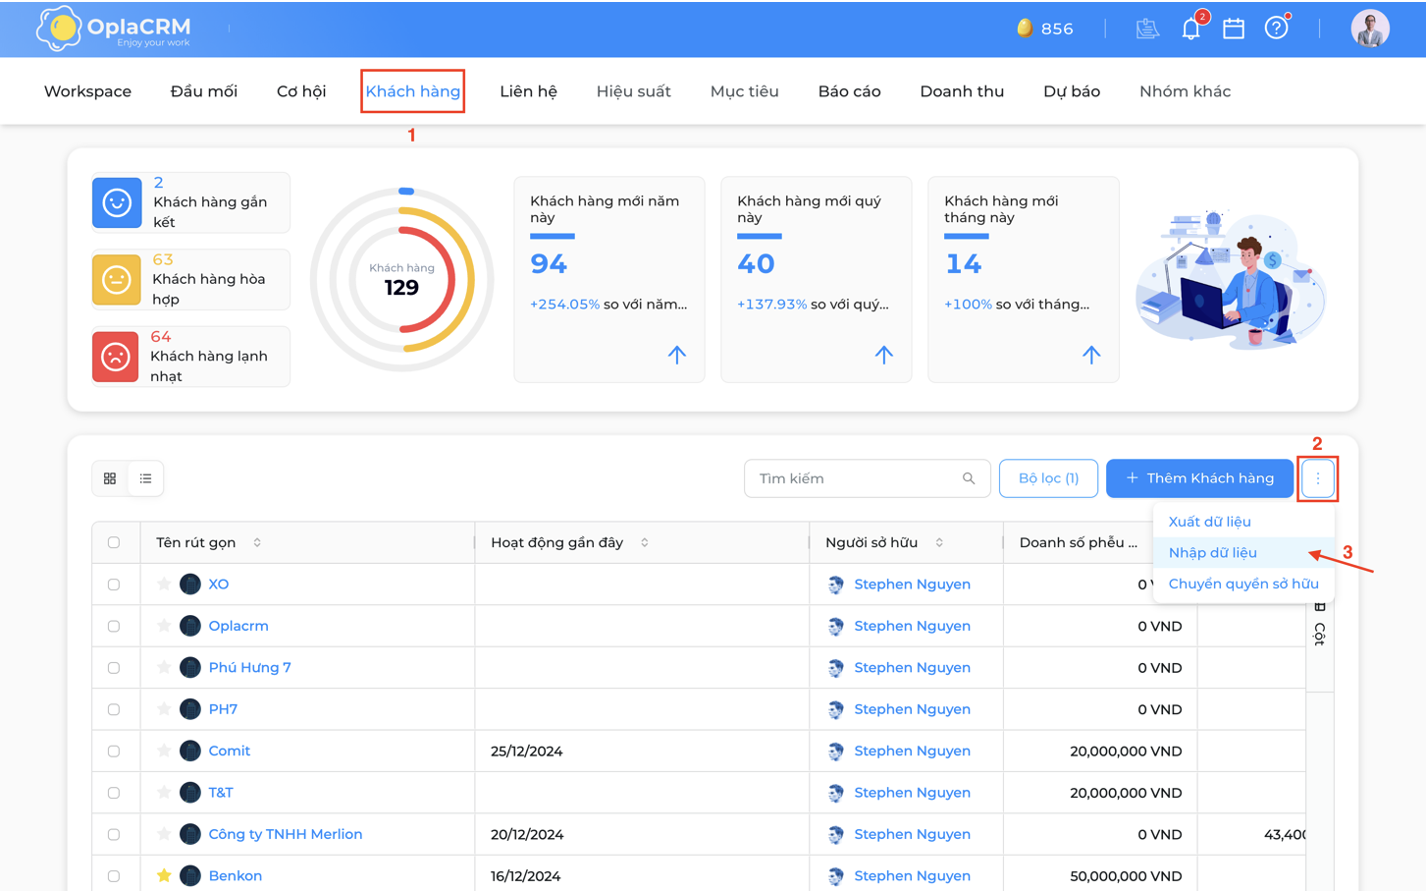Go to the Workspace tab
1428x892 pixels.
coord(88,91)
